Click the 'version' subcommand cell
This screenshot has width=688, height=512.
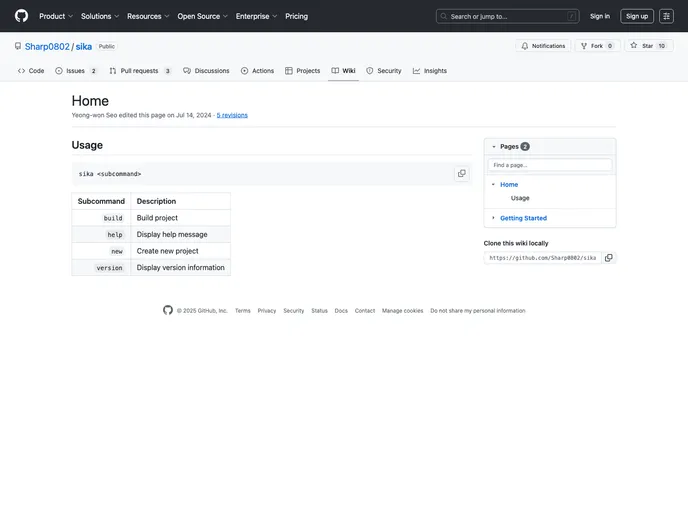101,268
